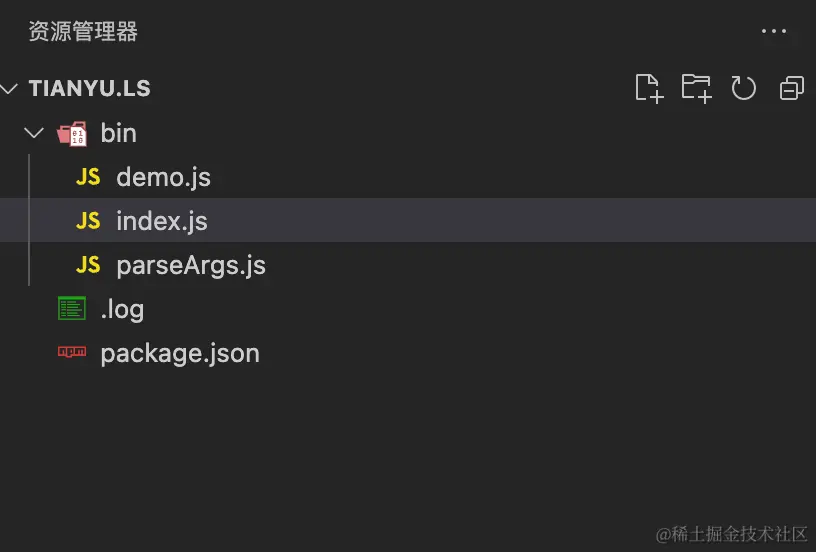Collapse all folders in the explorer

(791, 88)
